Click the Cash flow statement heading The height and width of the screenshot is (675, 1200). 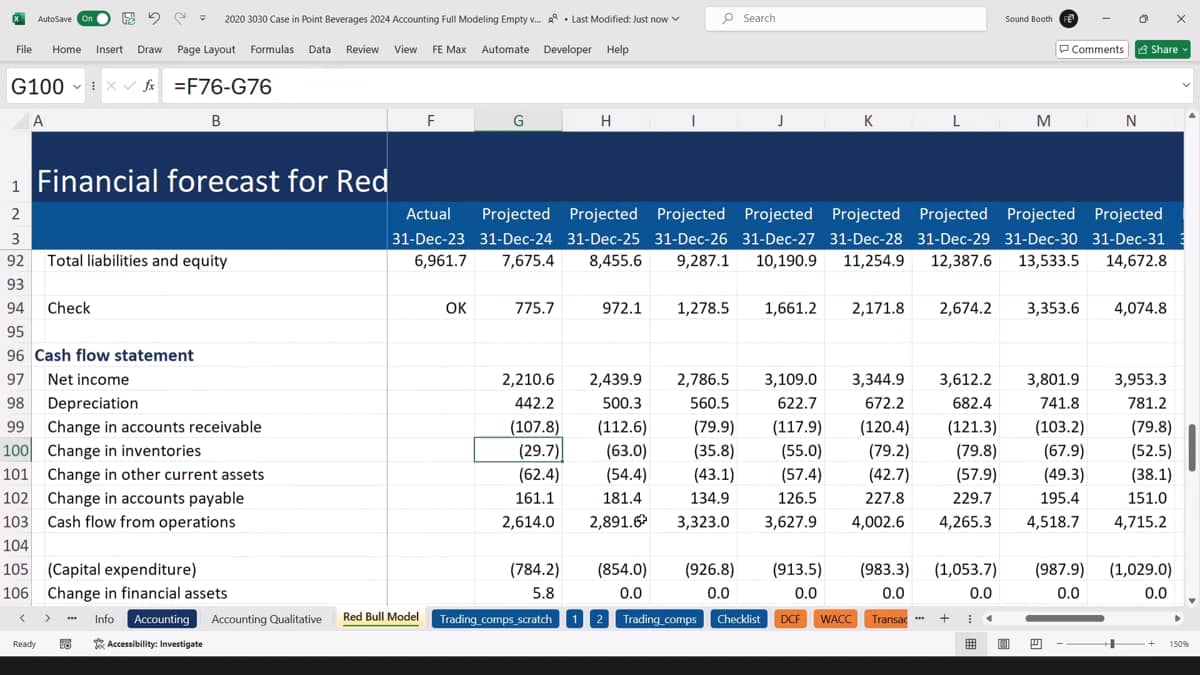click(114, 355)
